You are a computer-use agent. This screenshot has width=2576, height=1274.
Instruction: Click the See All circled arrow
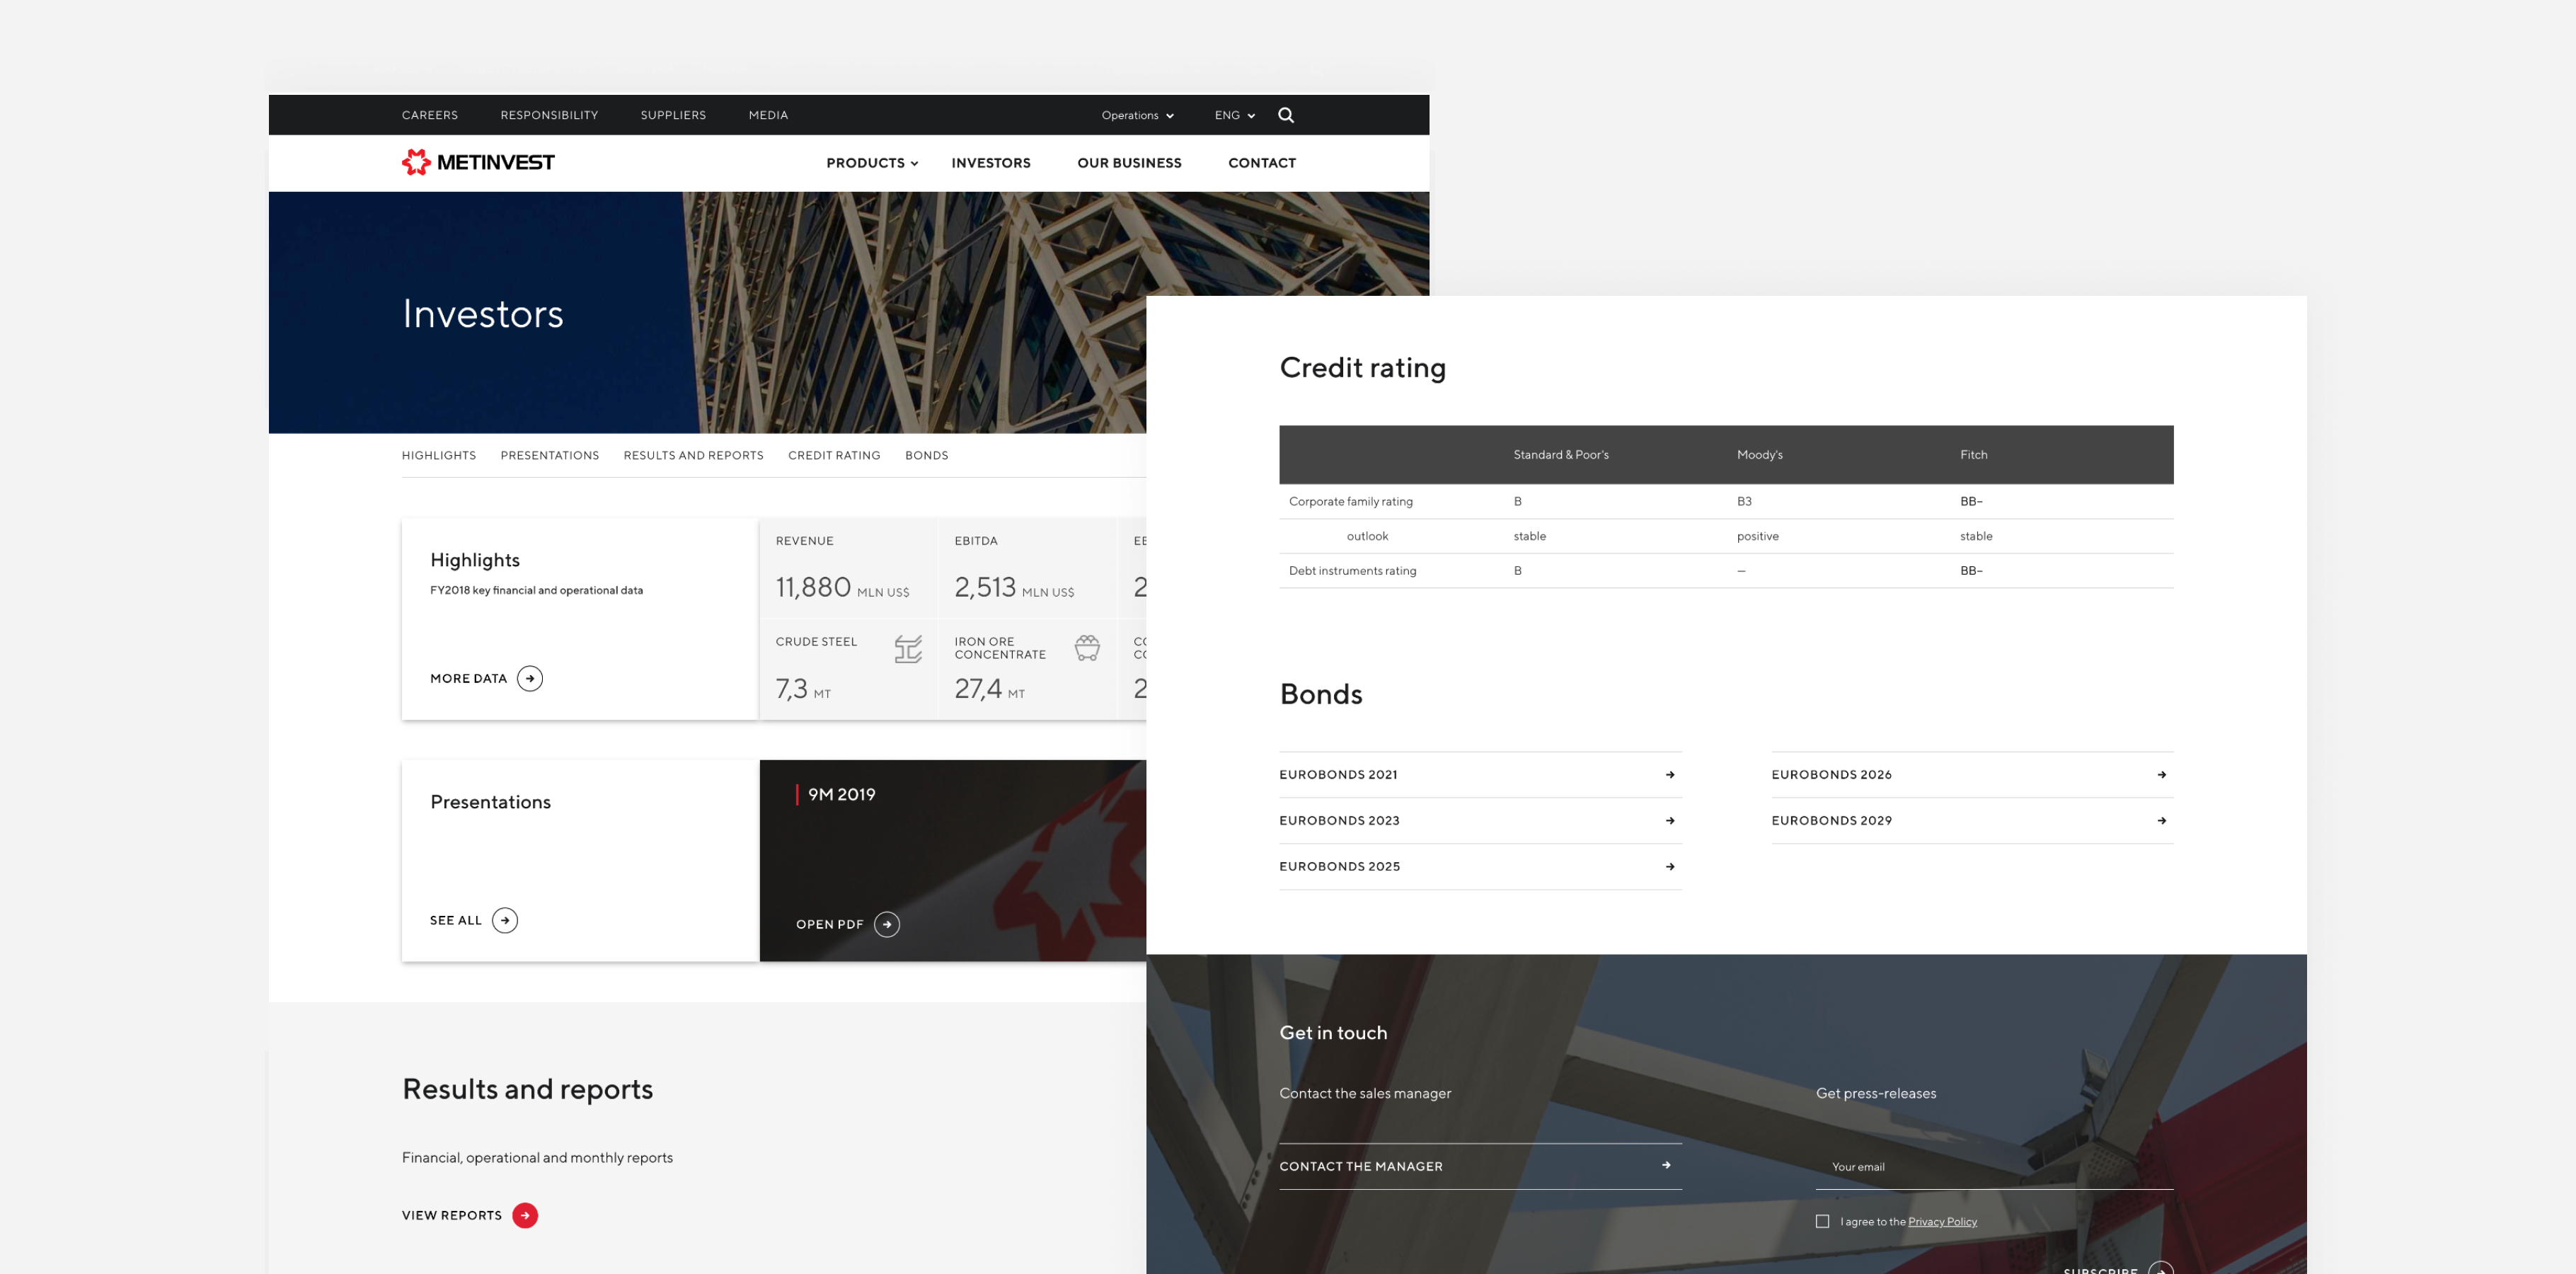505,920
